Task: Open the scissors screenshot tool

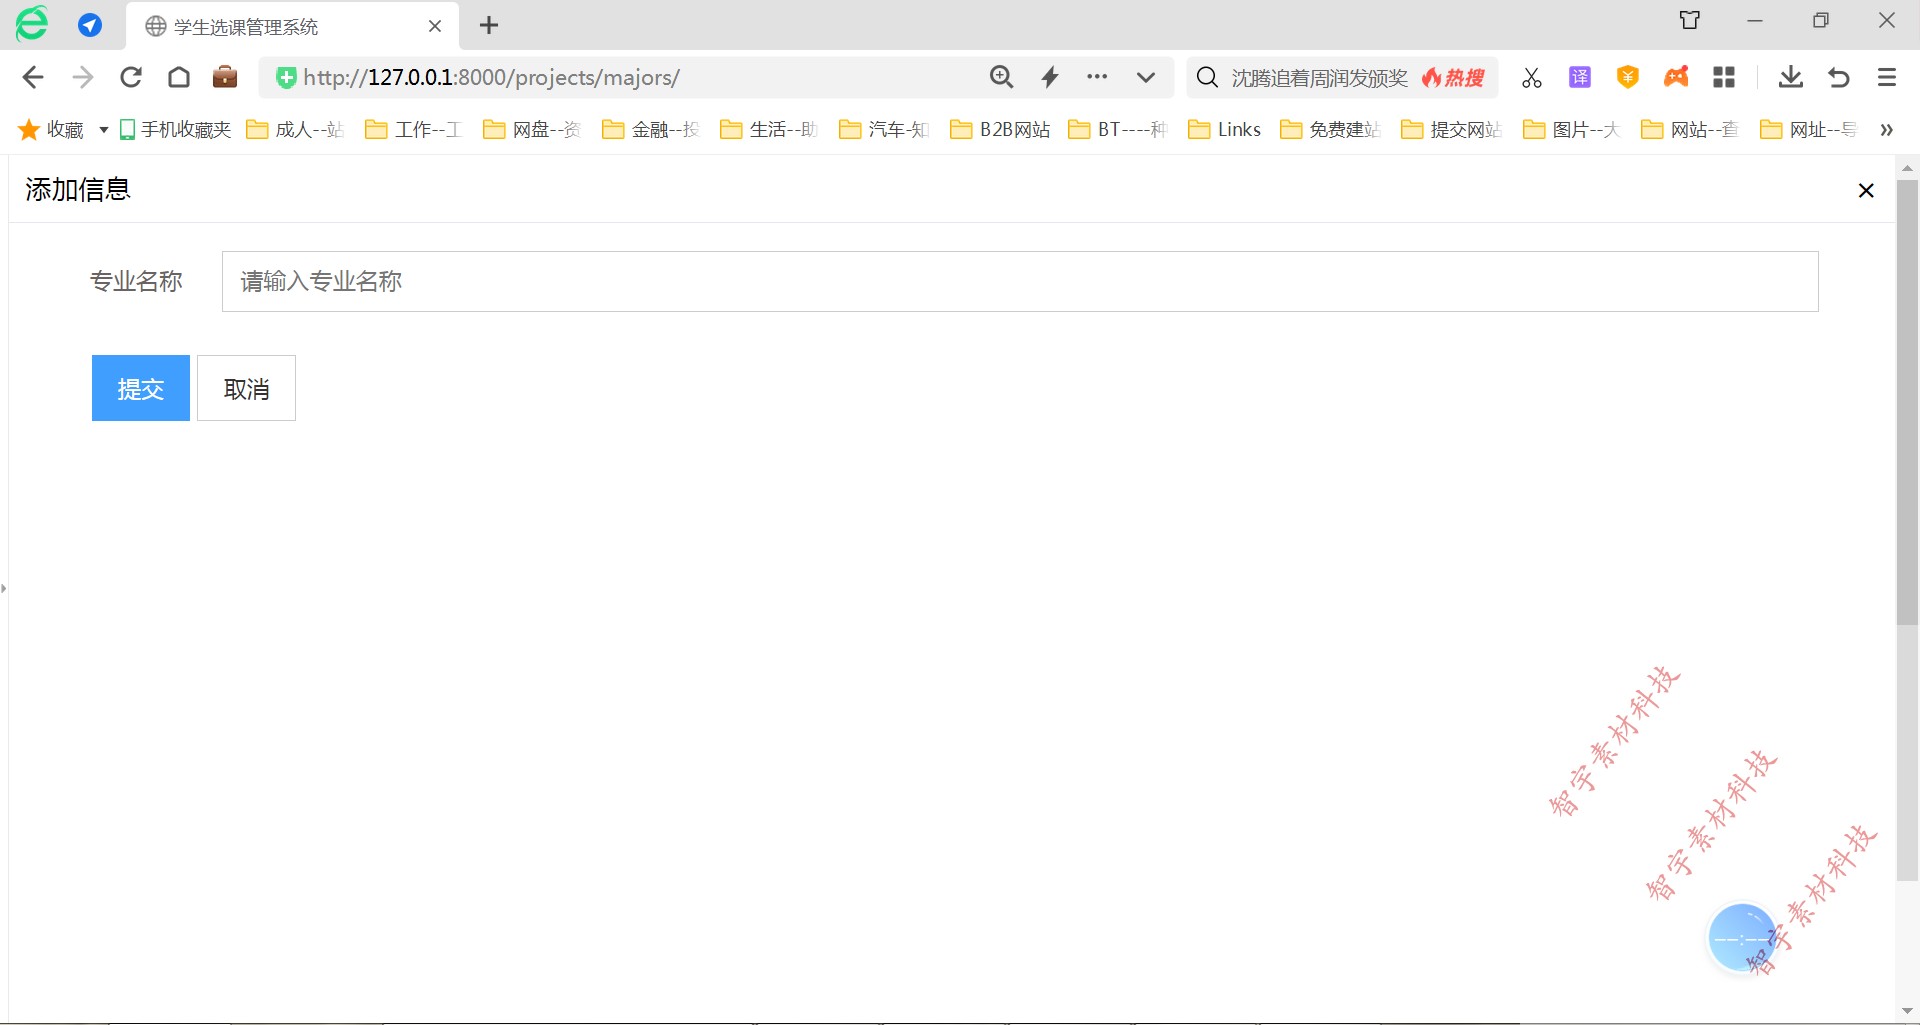Action: tap(1531, 78)
